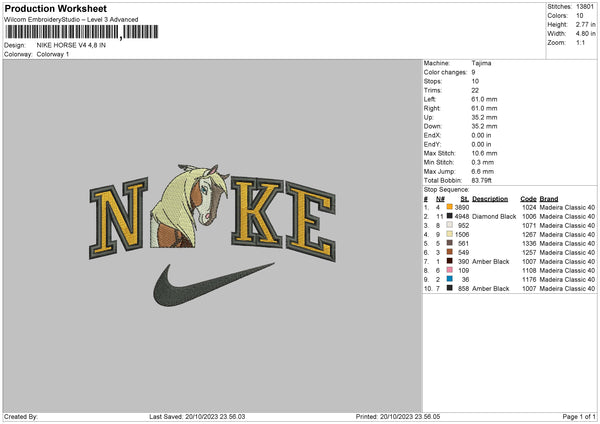The width and height of the screenshot is (600, 424).
Task: Click the Brand column header
Action: coord(549,199)
